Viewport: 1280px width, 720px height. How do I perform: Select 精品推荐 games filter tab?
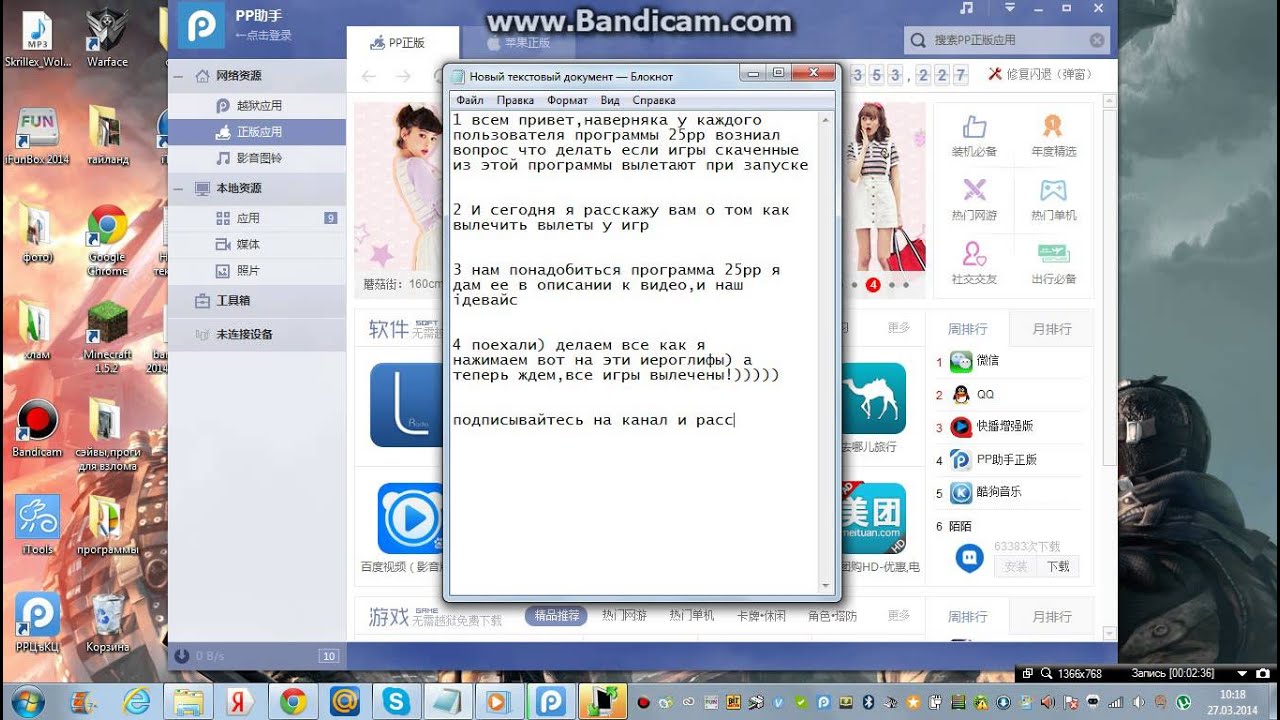click(x=556, y=615)
